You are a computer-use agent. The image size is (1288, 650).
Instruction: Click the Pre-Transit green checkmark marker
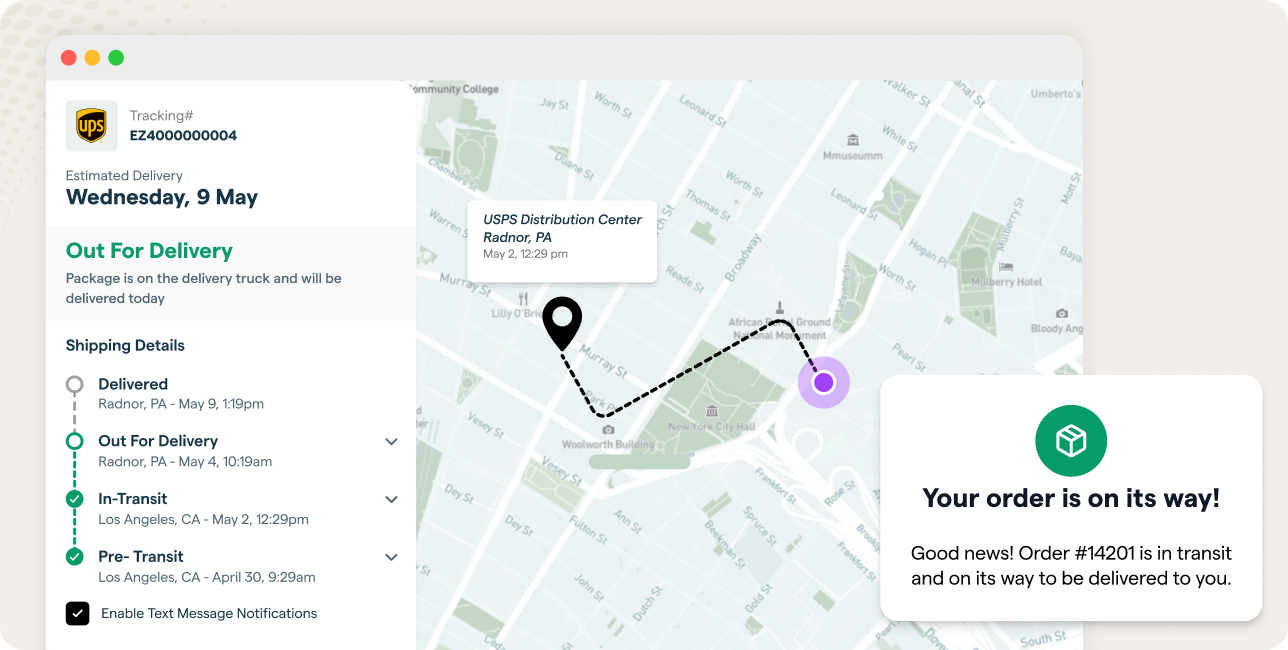pos(74,557)
